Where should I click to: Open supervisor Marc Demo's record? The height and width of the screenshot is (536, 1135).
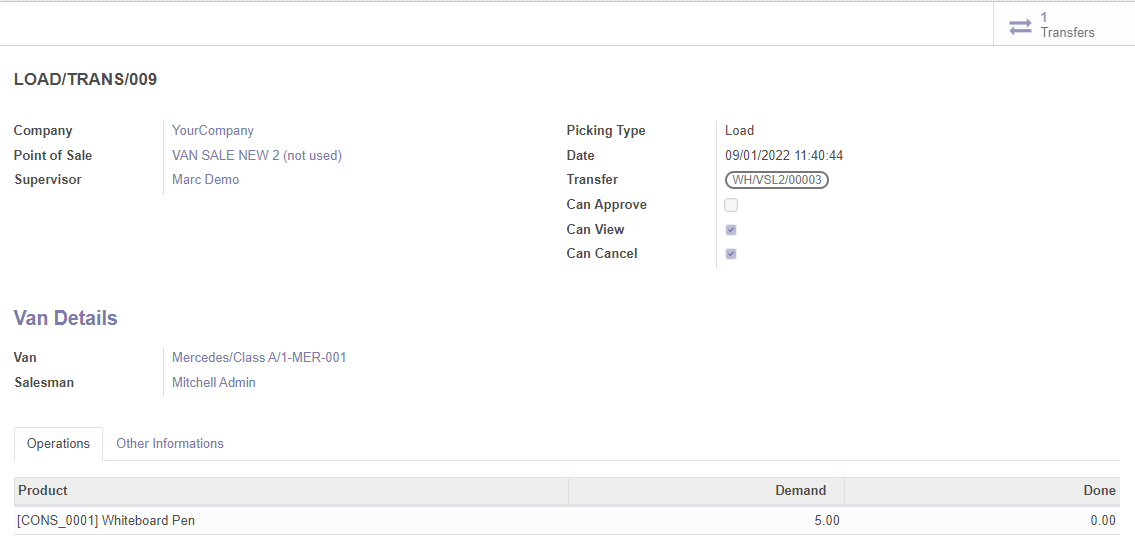pyautogui.click(x=205, y=180)
